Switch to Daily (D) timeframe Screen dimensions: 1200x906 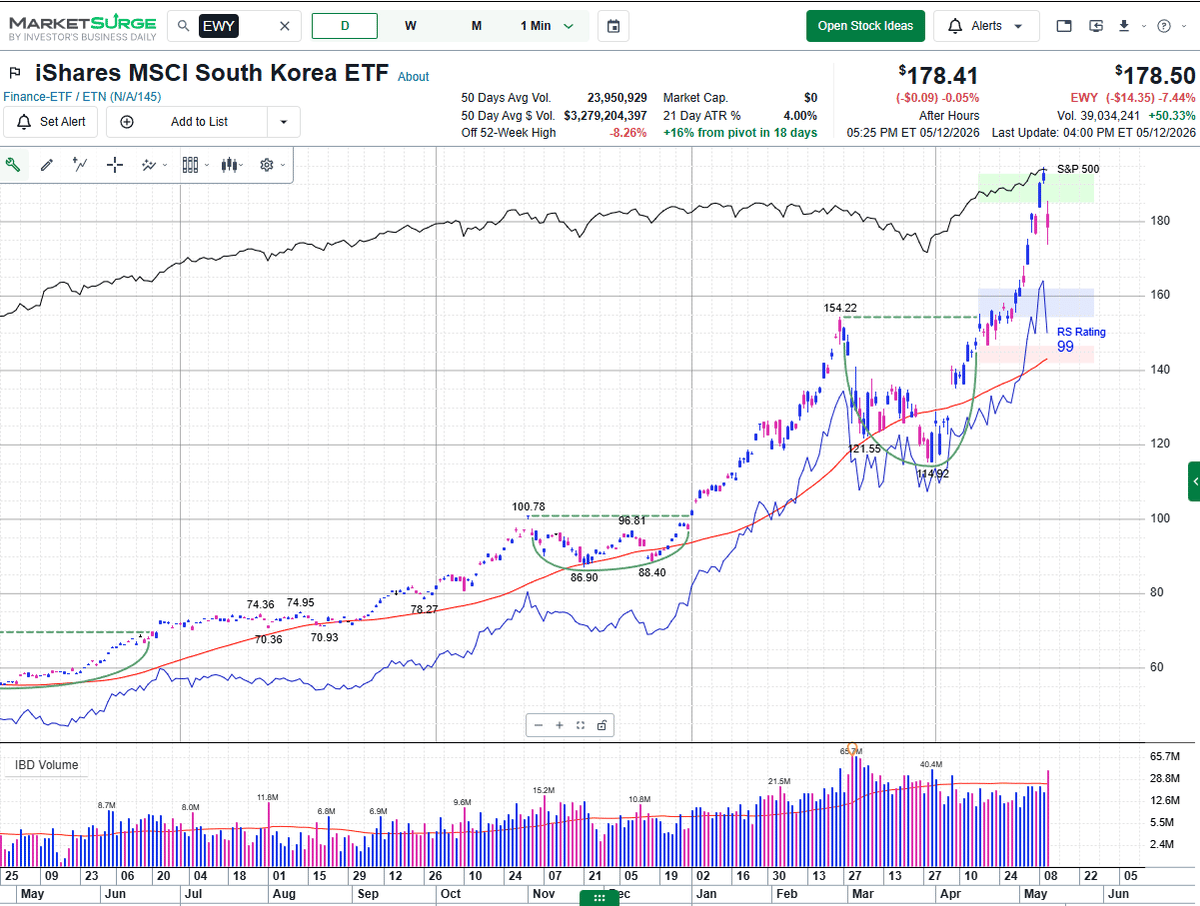[x=345, y=26]
